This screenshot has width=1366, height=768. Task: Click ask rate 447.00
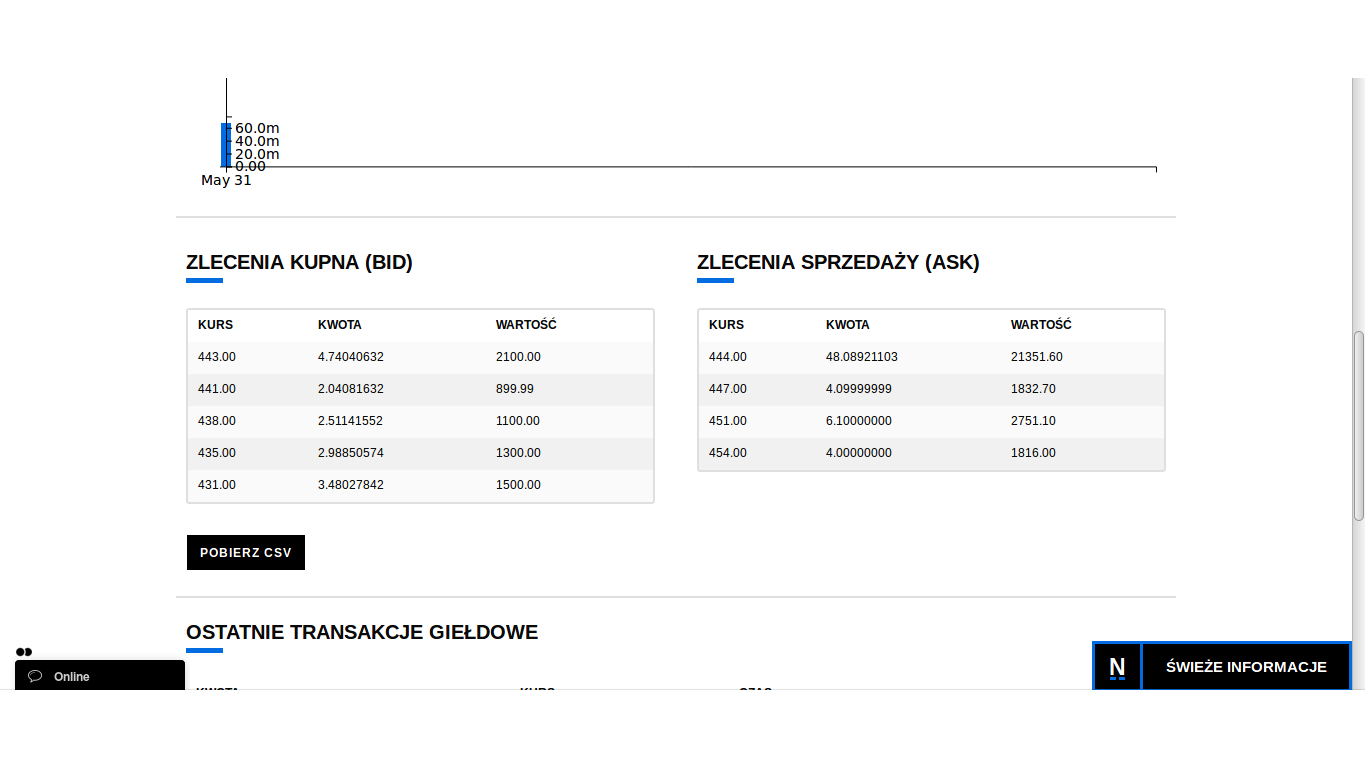tap(728, 389)
